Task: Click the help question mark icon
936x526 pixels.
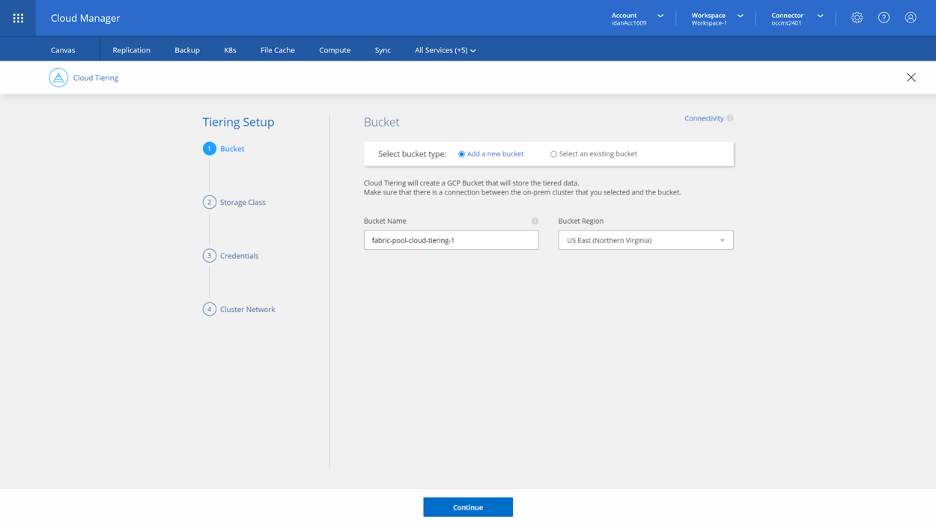Action: click(x=884, y=18)
